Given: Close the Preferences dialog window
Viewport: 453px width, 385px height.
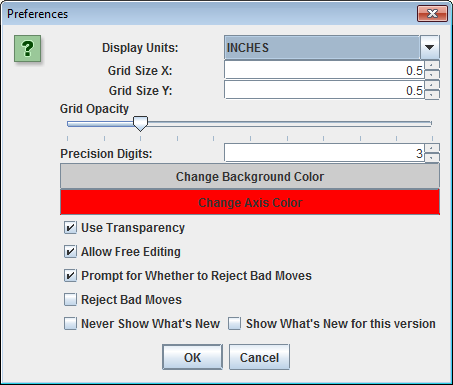Looking at the screenshot, I should (432, 14).
